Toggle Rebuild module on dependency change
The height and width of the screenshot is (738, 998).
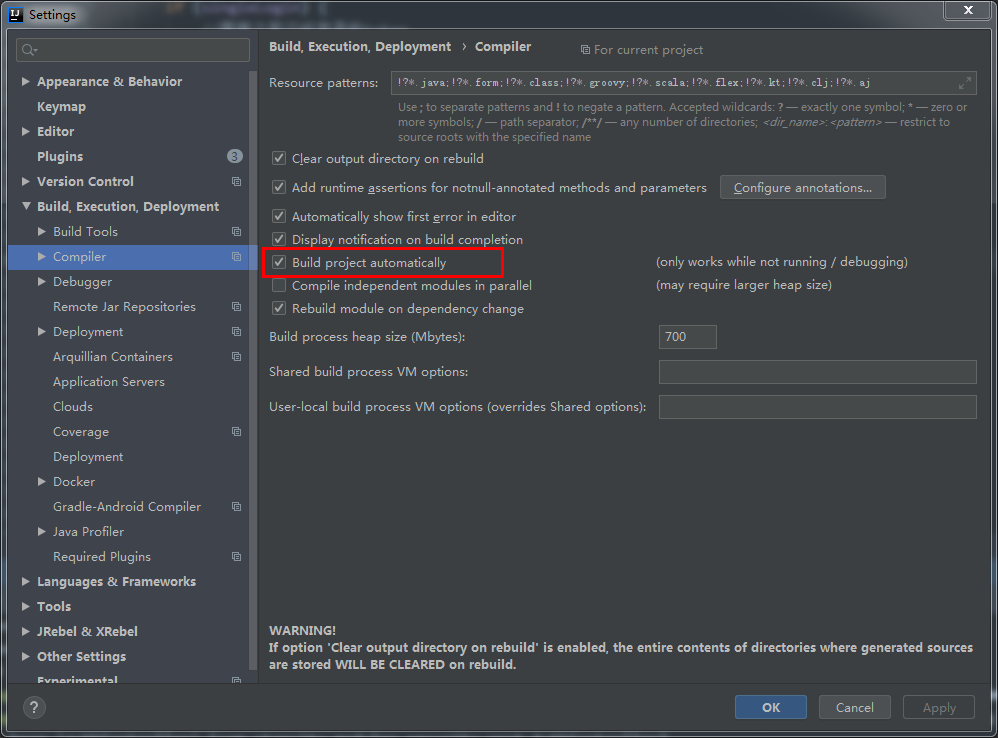(279, 308)
